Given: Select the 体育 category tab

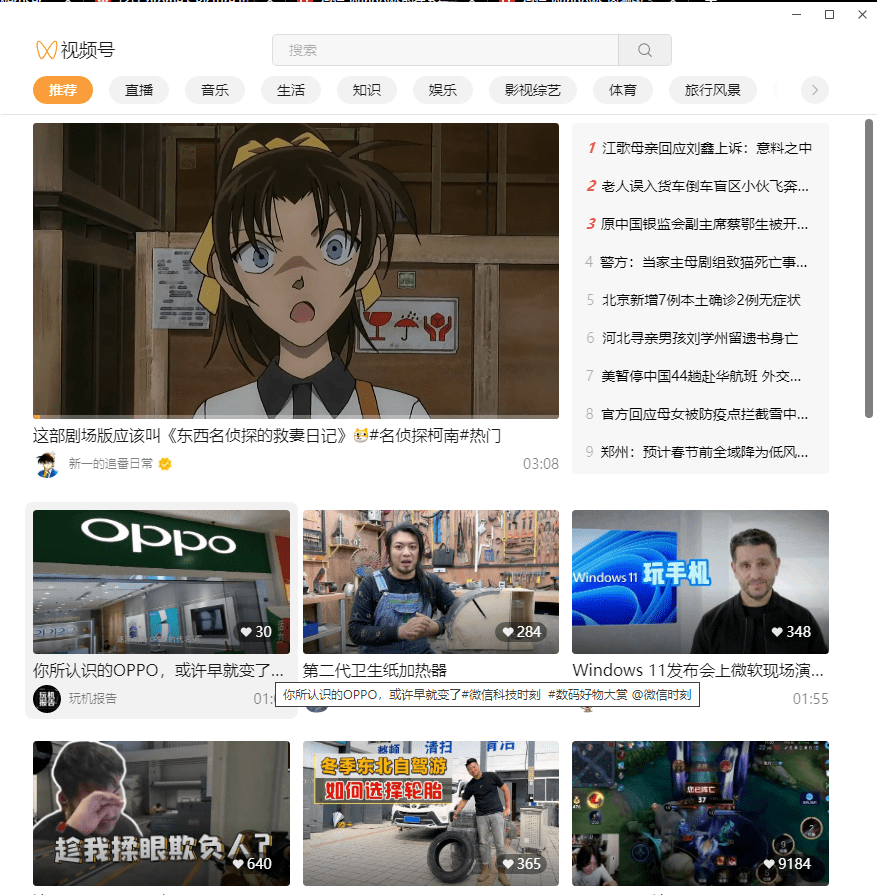Looking at the screenshot, I should pos(622,90).
